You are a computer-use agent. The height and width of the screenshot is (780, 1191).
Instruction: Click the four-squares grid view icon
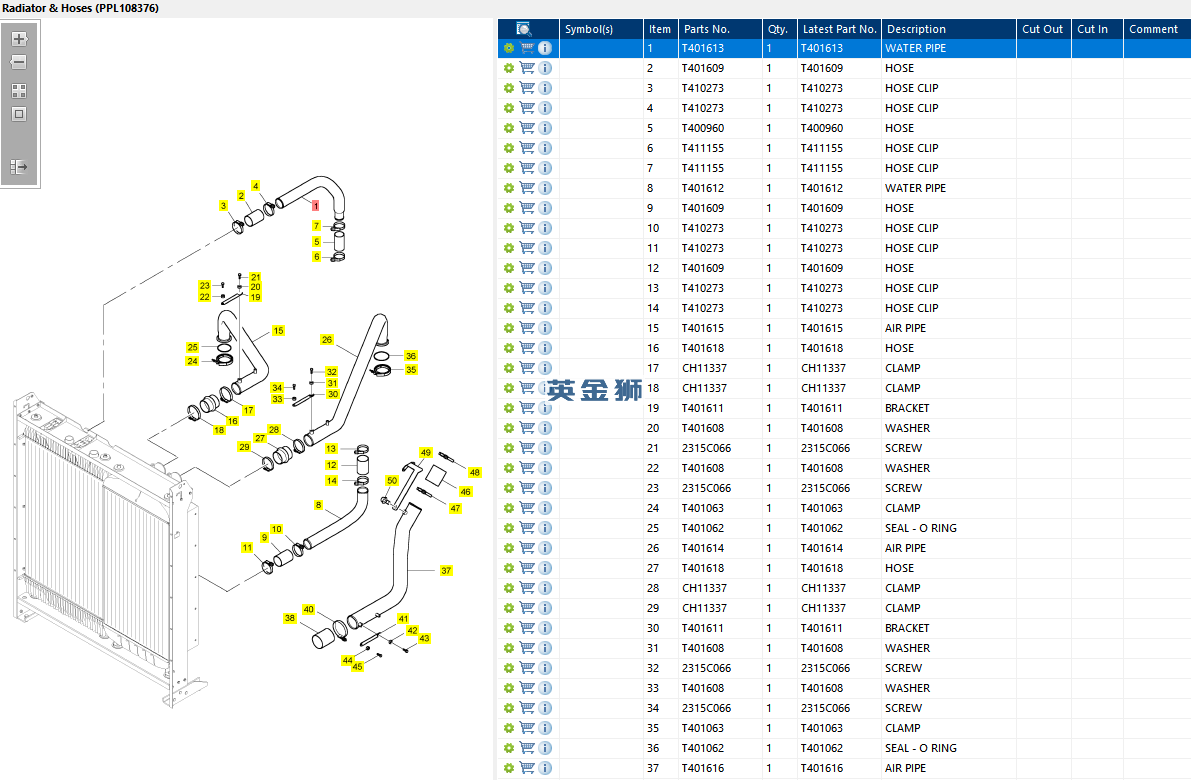pos(20,91)
